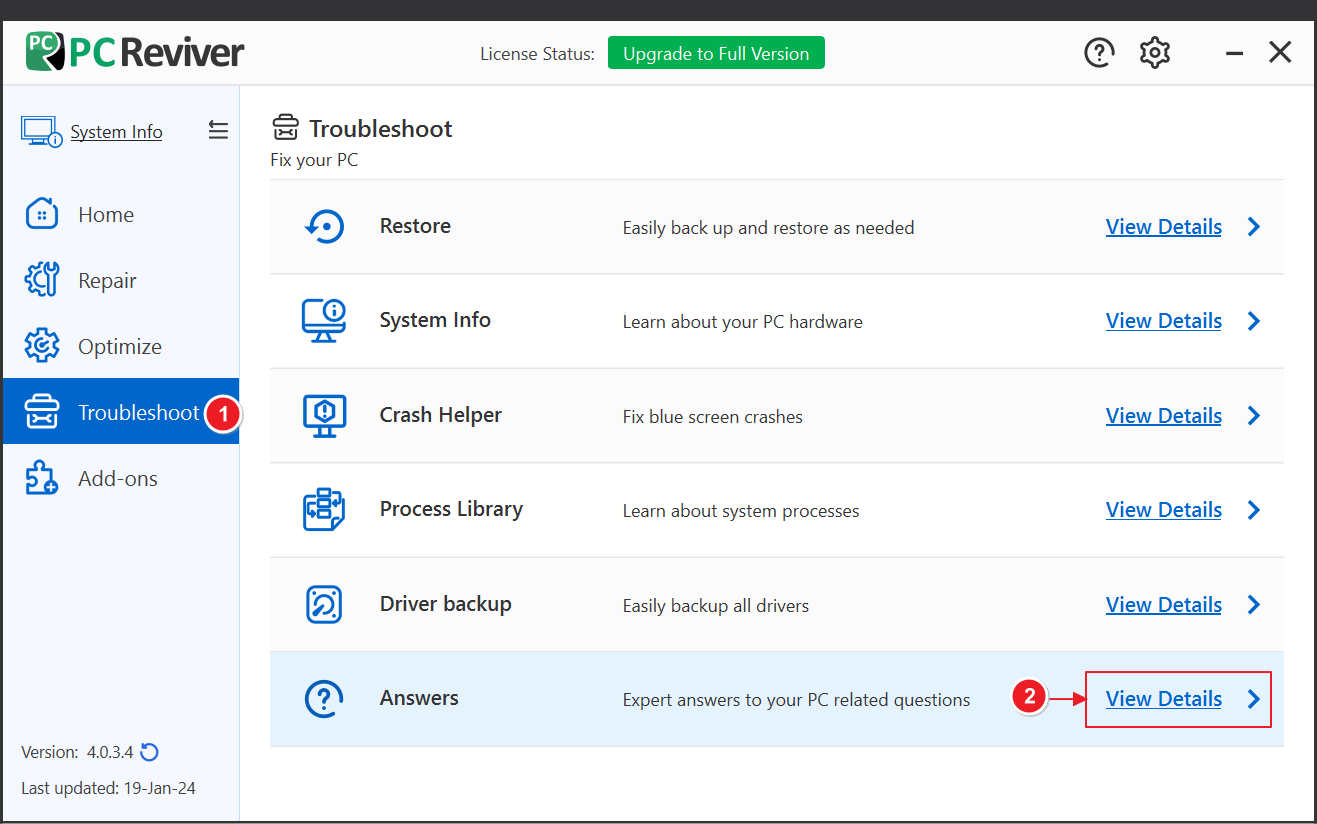Expand Crash Helper row chevron arrow
Screen dimensions: 1317x824
click(1254, 416)
